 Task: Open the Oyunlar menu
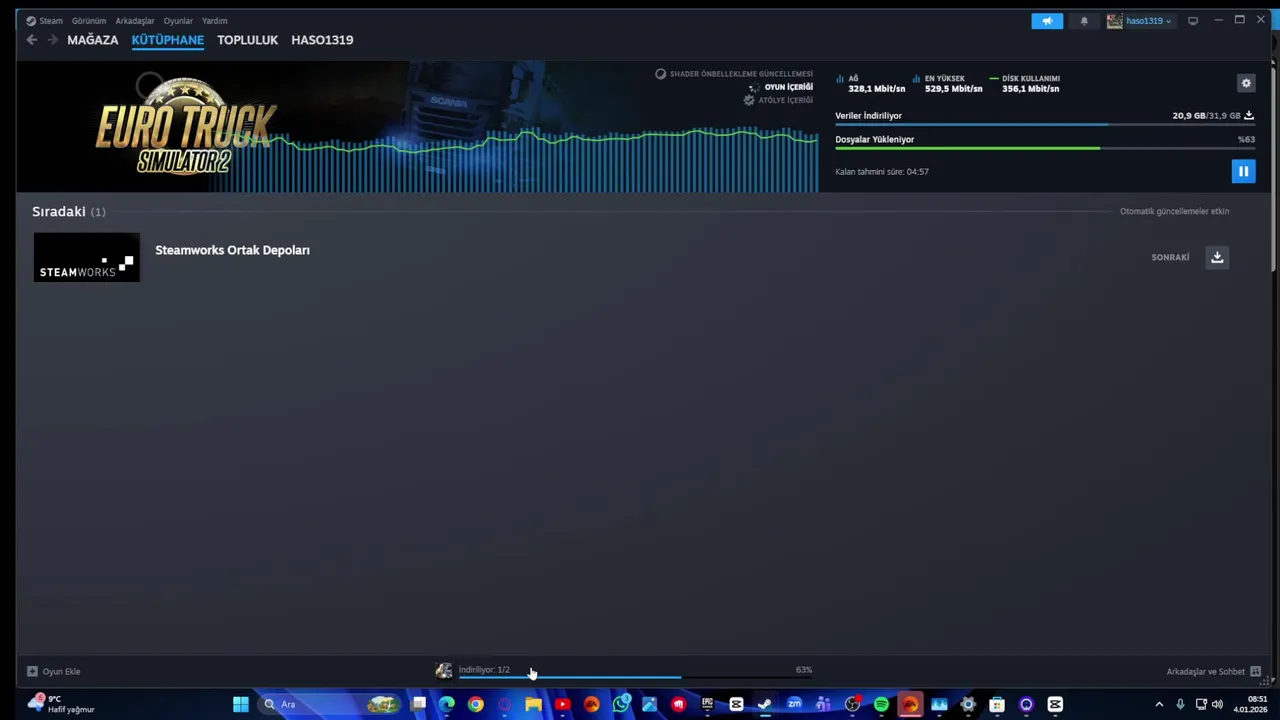pyautogui.click(x=178, y=21)
